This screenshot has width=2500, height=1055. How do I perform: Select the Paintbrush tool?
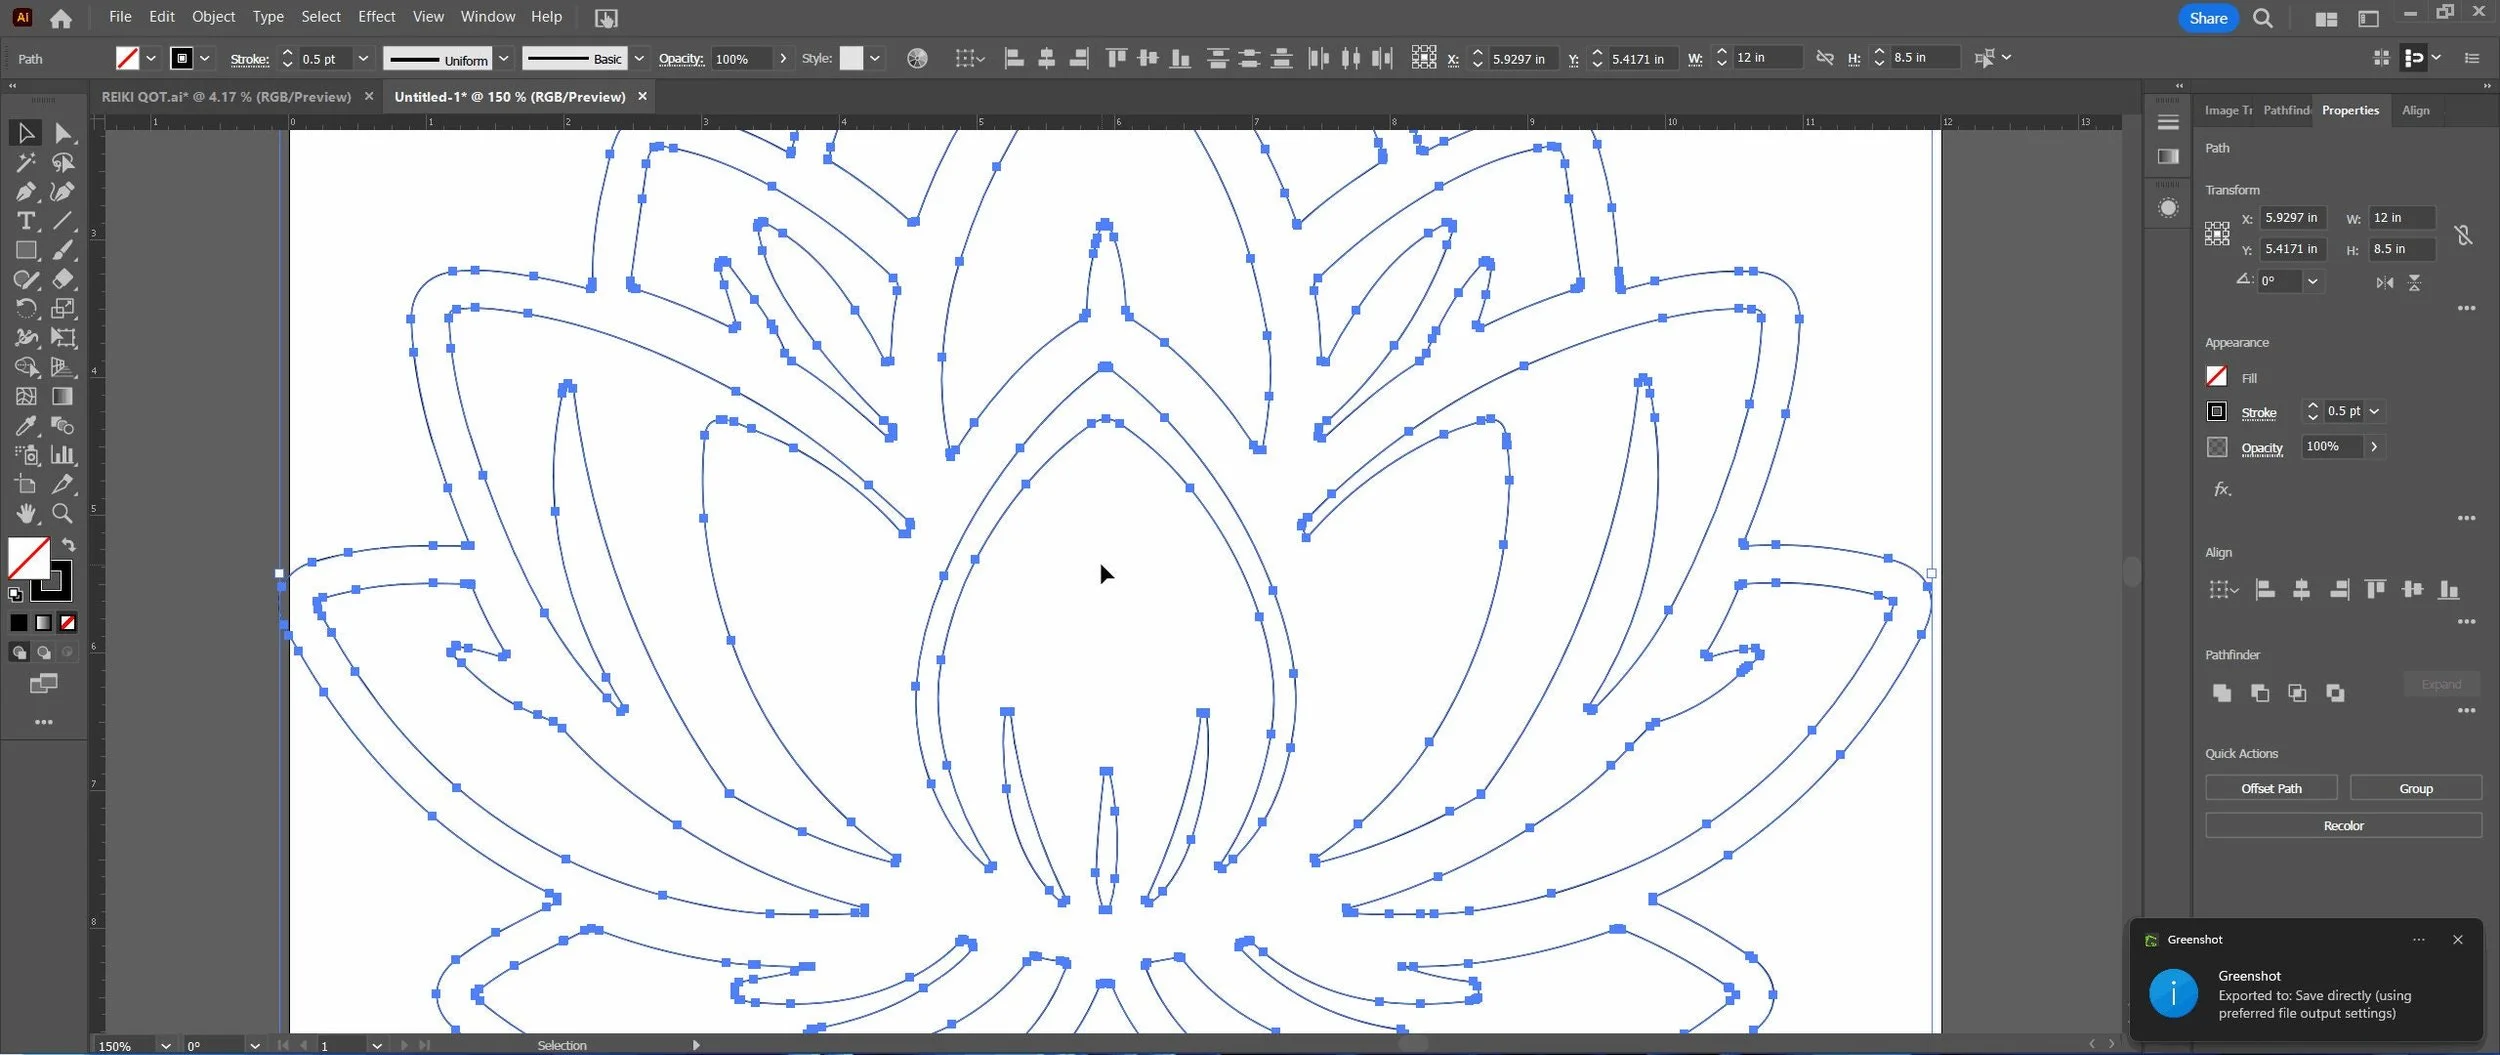63,250
